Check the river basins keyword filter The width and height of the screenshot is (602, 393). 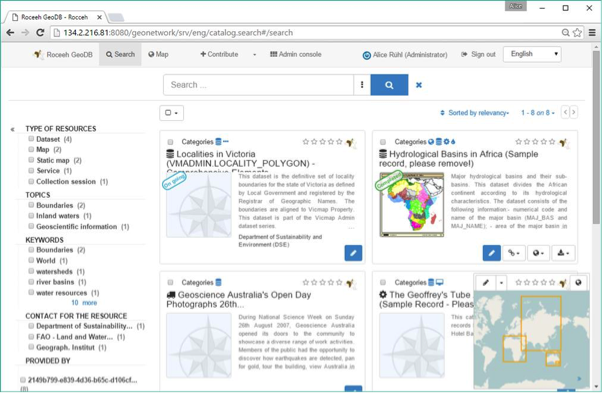tap(31, 281)
